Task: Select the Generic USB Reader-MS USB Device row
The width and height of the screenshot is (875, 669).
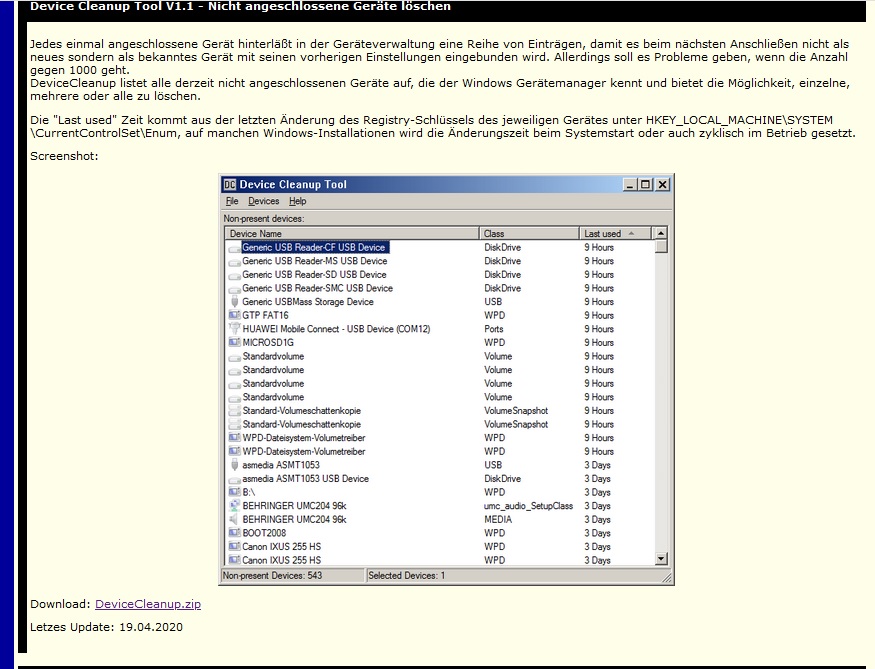Action: (x=440, y=261)
